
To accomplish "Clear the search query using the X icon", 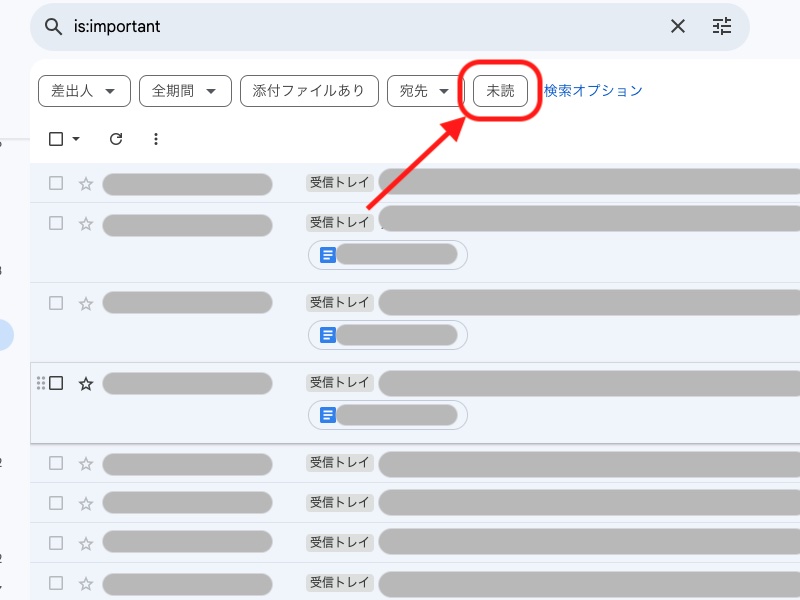I will (678, 26).
